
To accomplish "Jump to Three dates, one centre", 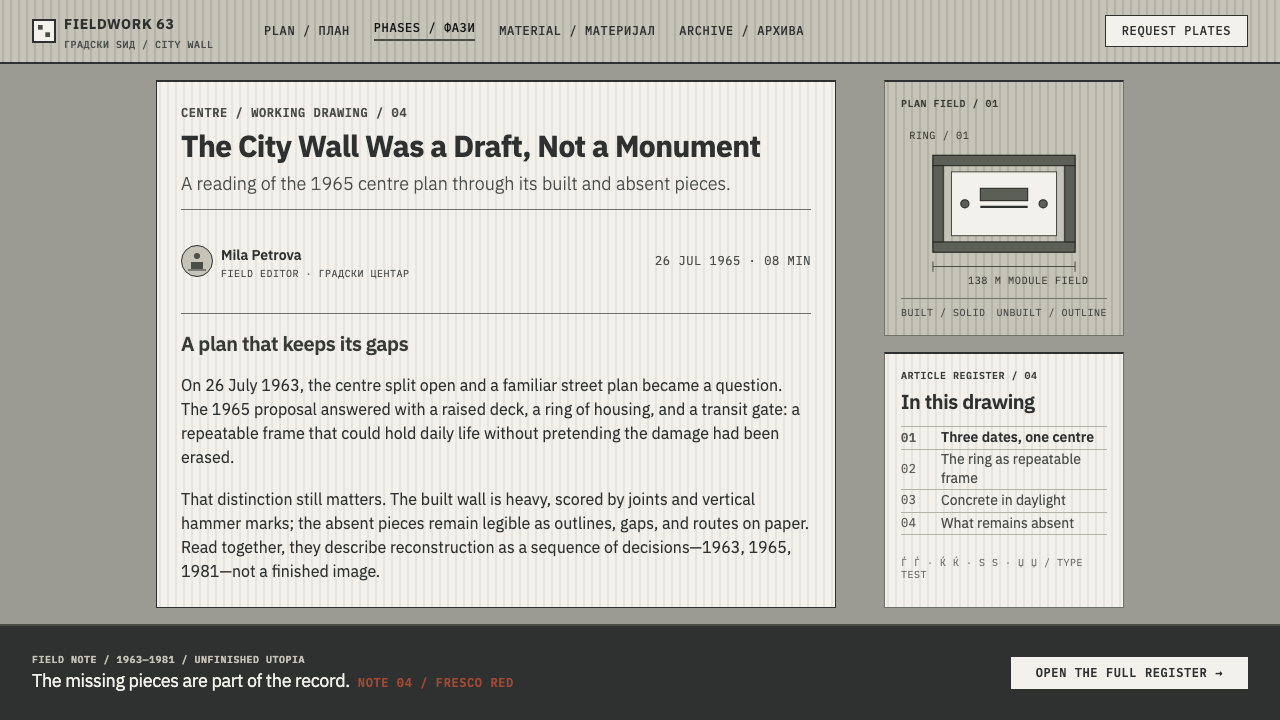I will [x=1004, y=438].
